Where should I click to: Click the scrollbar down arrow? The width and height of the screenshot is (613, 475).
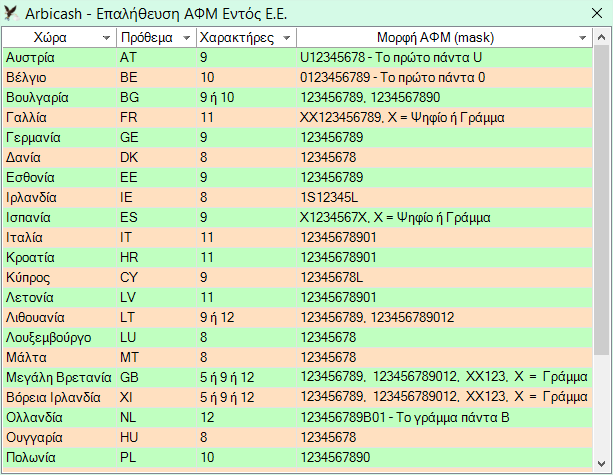point(601,464)
